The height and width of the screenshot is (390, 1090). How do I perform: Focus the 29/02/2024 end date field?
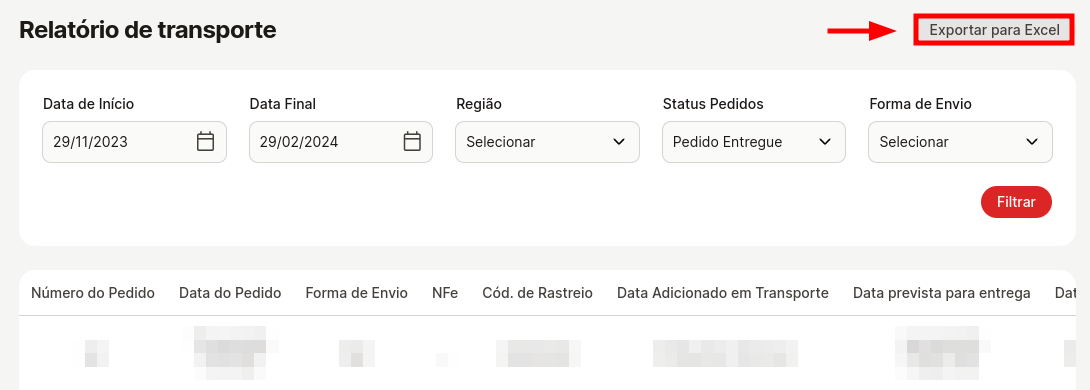(341, 143)
